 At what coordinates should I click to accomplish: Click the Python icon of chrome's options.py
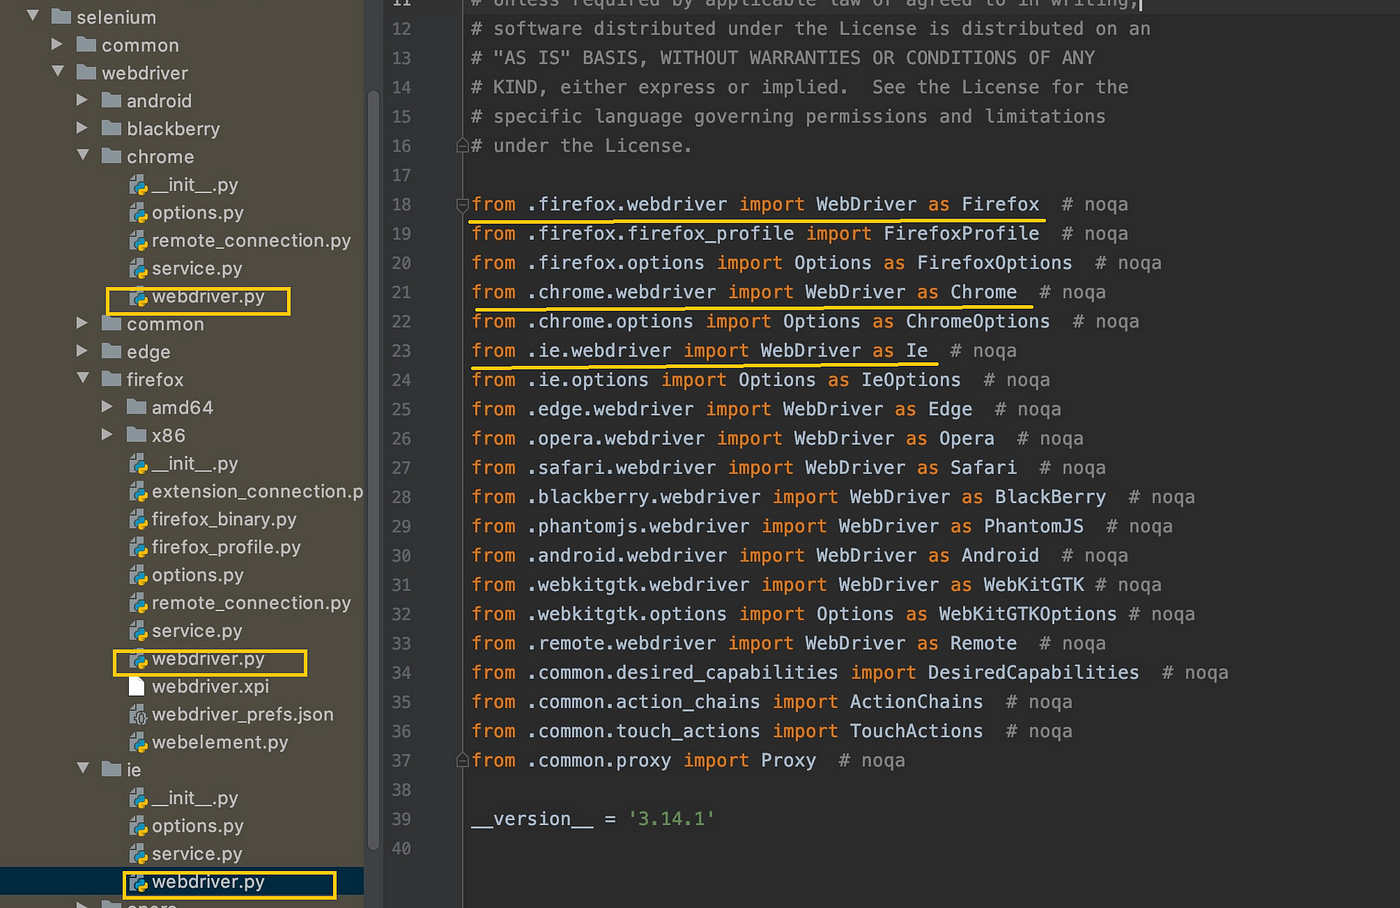(139, 213)
